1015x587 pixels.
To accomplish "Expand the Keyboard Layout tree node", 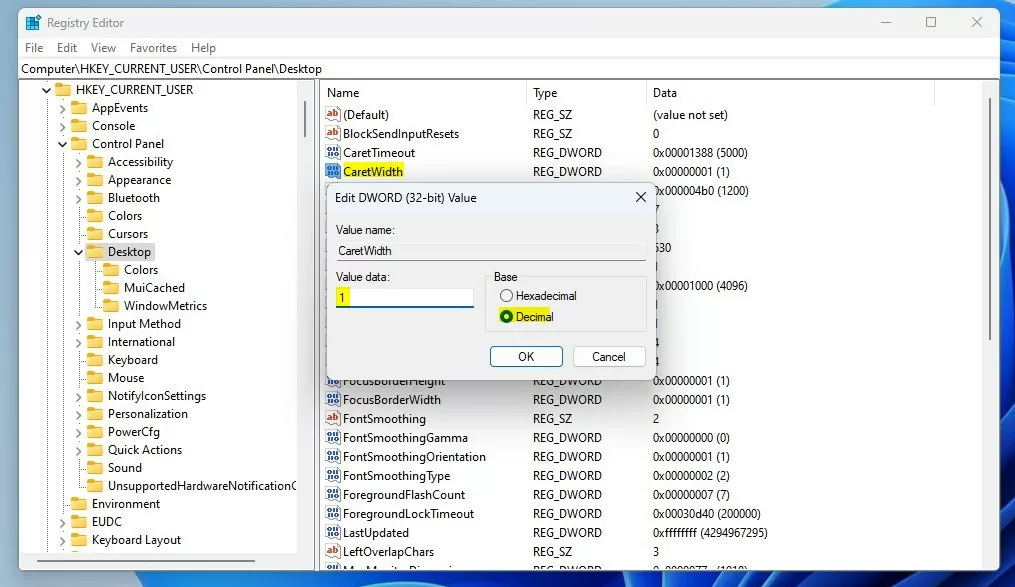I will click(62, 540).
